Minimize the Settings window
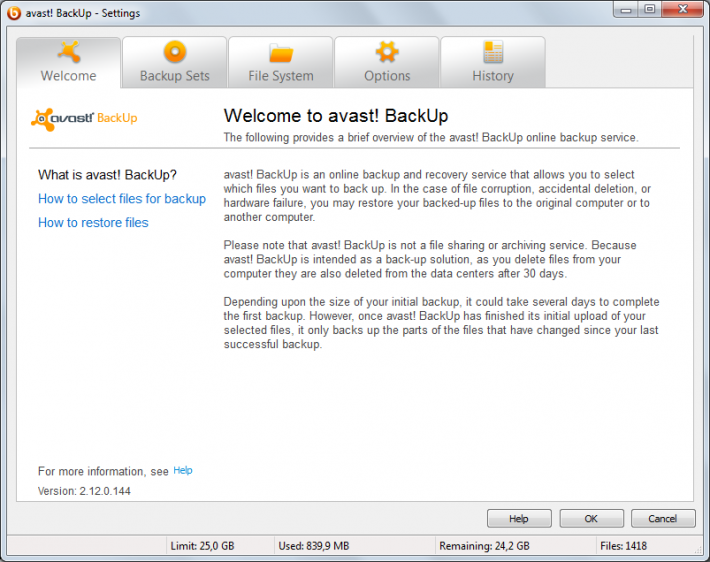This screenshot has width=710, height=562. pyautogui.click(x=626, y=9)
